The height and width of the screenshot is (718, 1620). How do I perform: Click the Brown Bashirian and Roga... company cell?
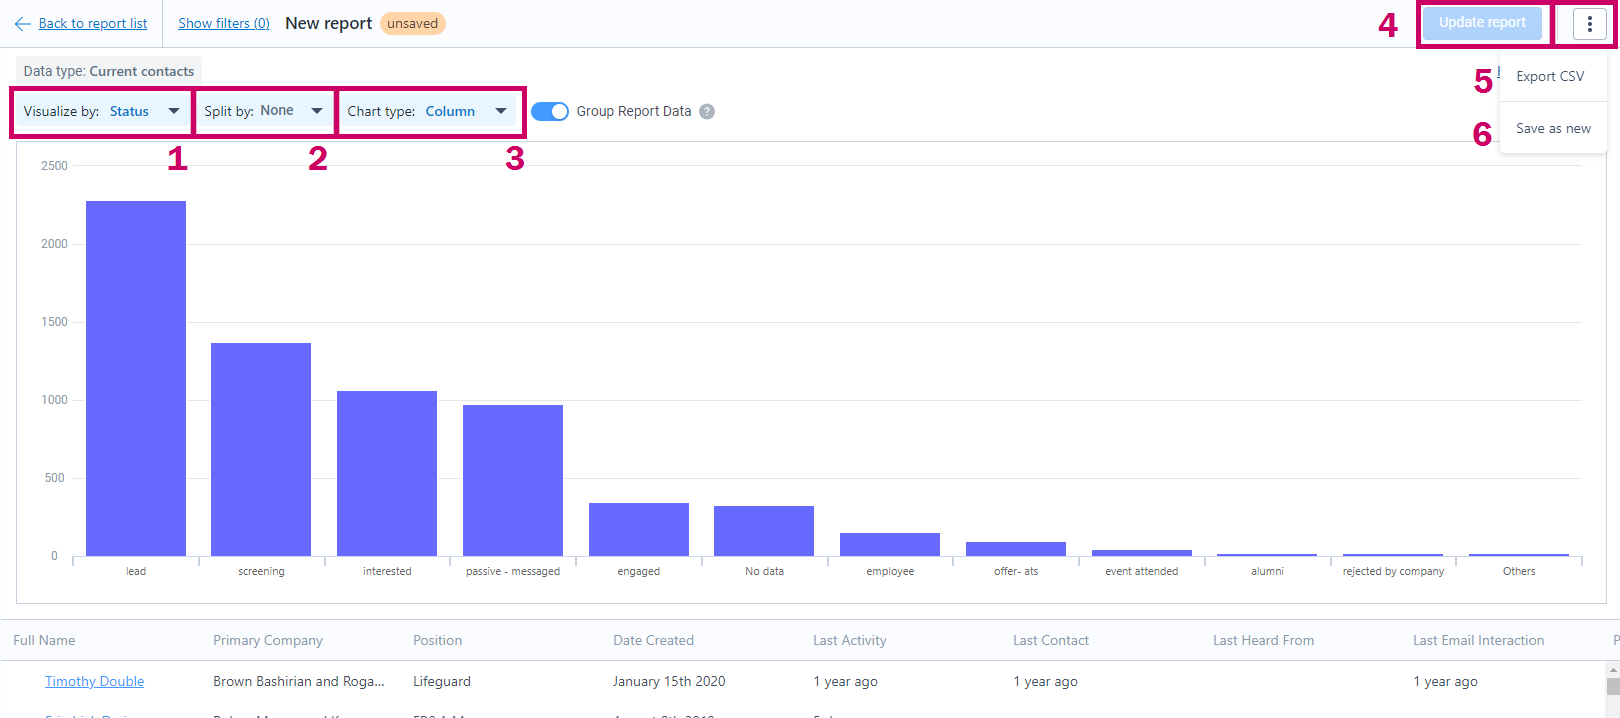pos(299,682)
